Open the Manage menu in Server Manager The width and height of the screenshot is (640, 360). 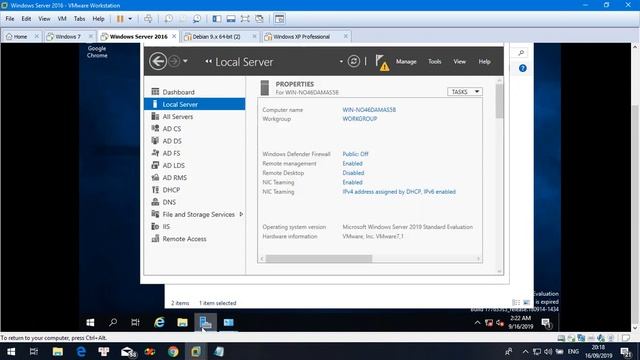pos(406,62)
